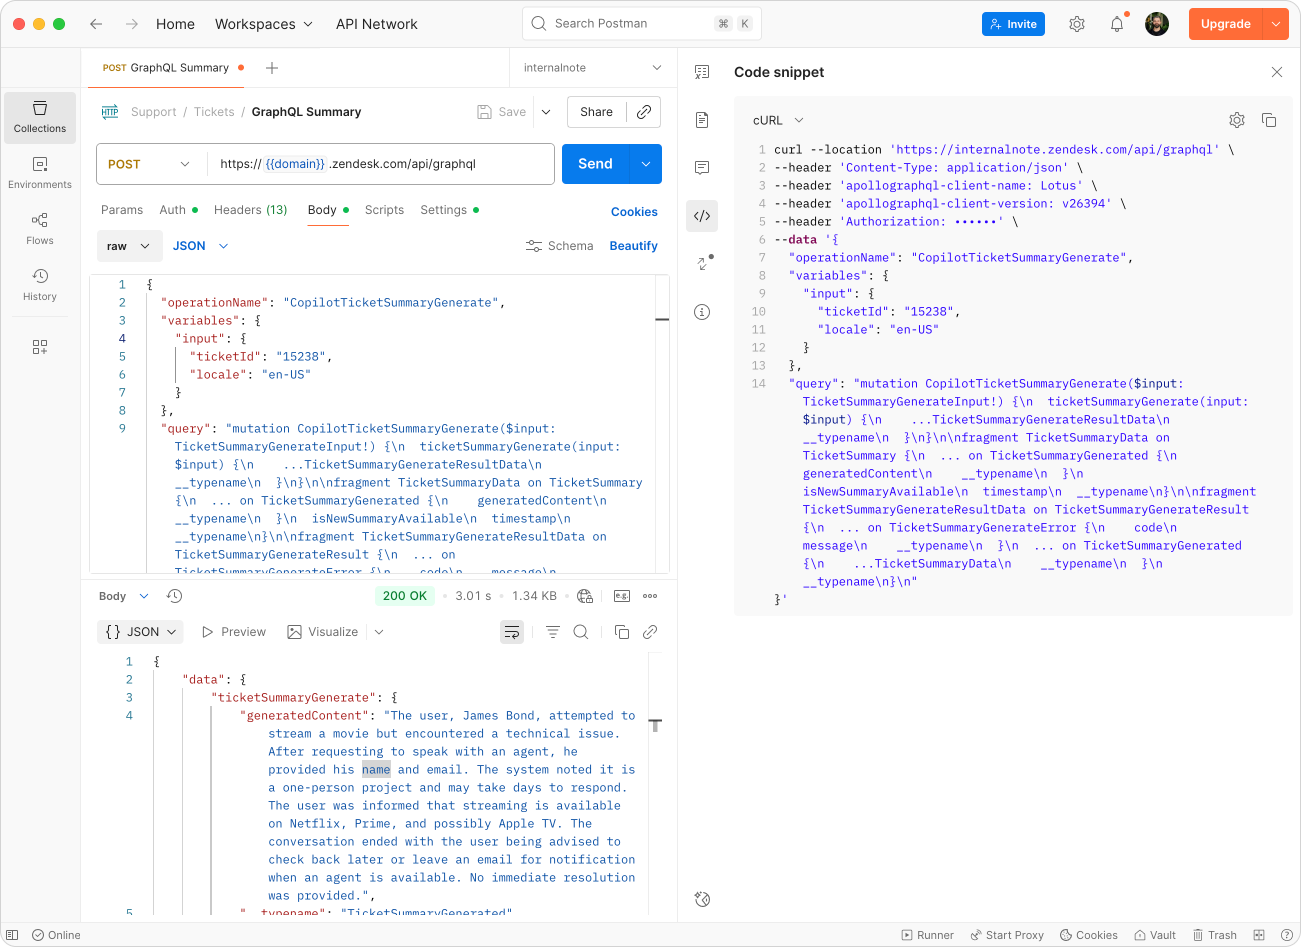Image resolution: width=1301 pixels, height=947 pixels.
Task: Switch to the Settings tab
Action: (449, 210)
